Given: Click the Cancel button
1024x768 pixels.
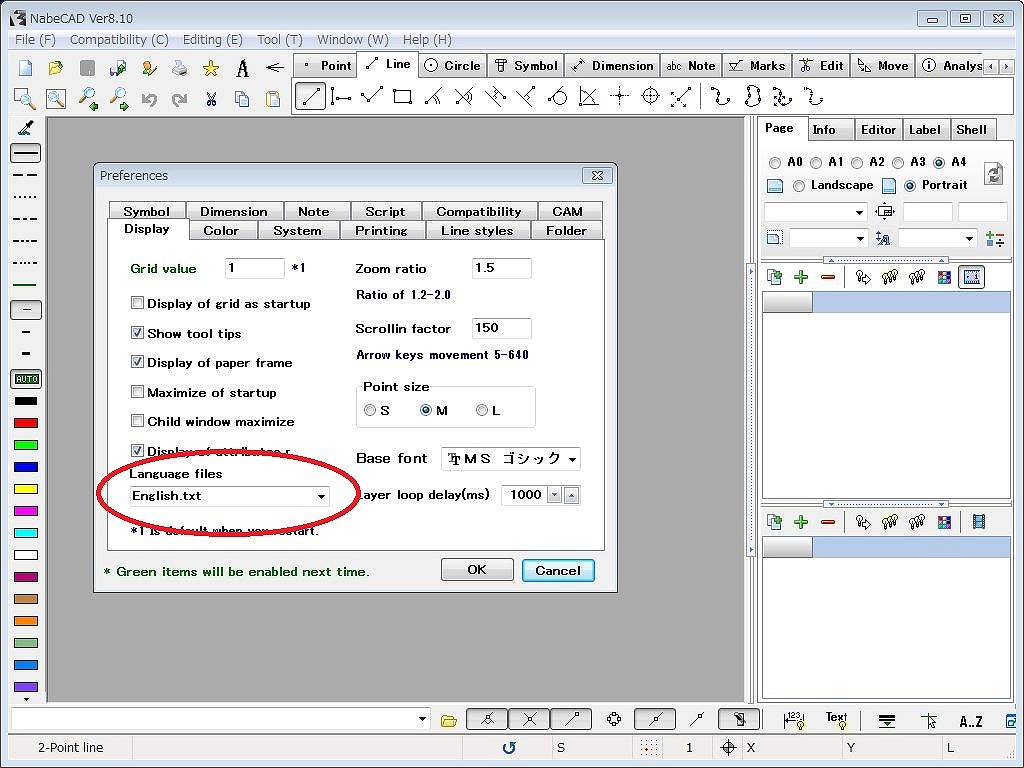Looking at the screenshot, I should tap(558, 570).
